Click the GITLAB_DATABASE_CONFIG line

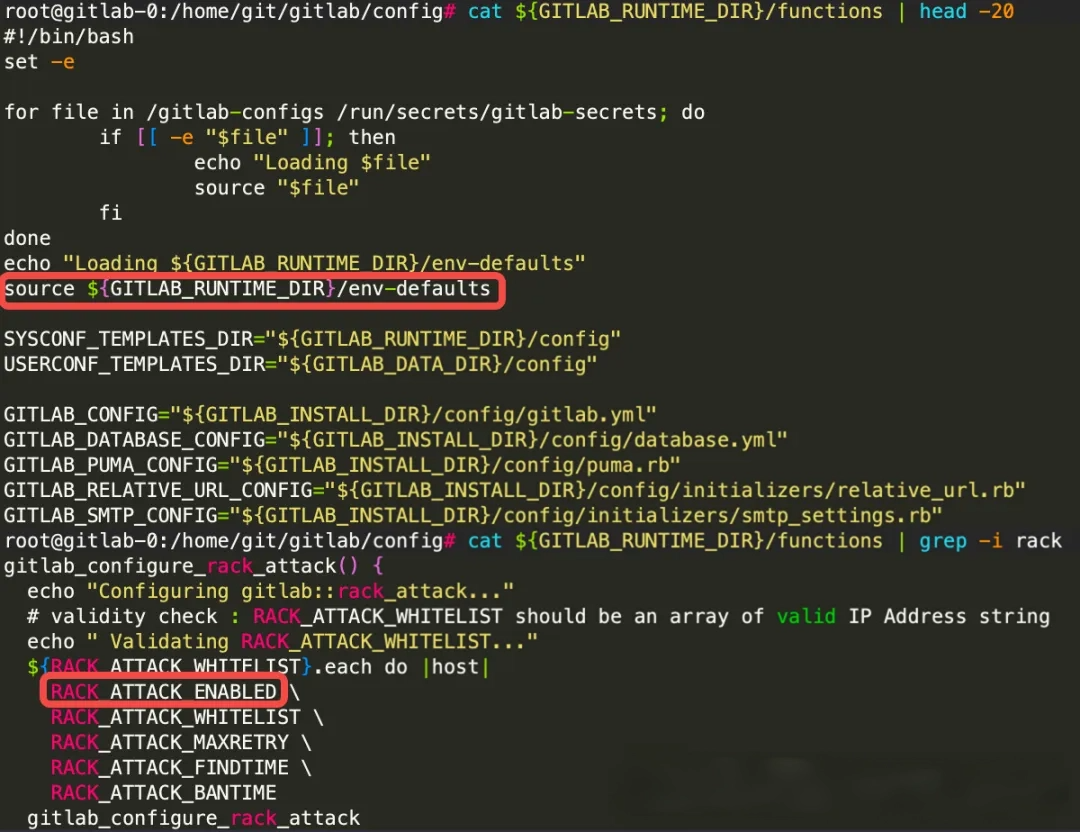(x=395, y=439)
